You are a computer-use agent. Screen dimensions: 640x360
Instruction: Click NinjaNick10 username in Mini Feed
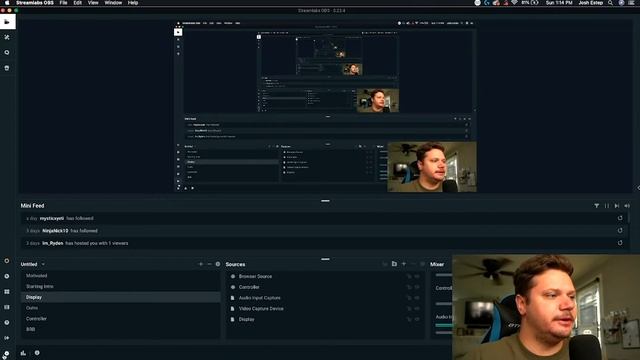[55, 231]
